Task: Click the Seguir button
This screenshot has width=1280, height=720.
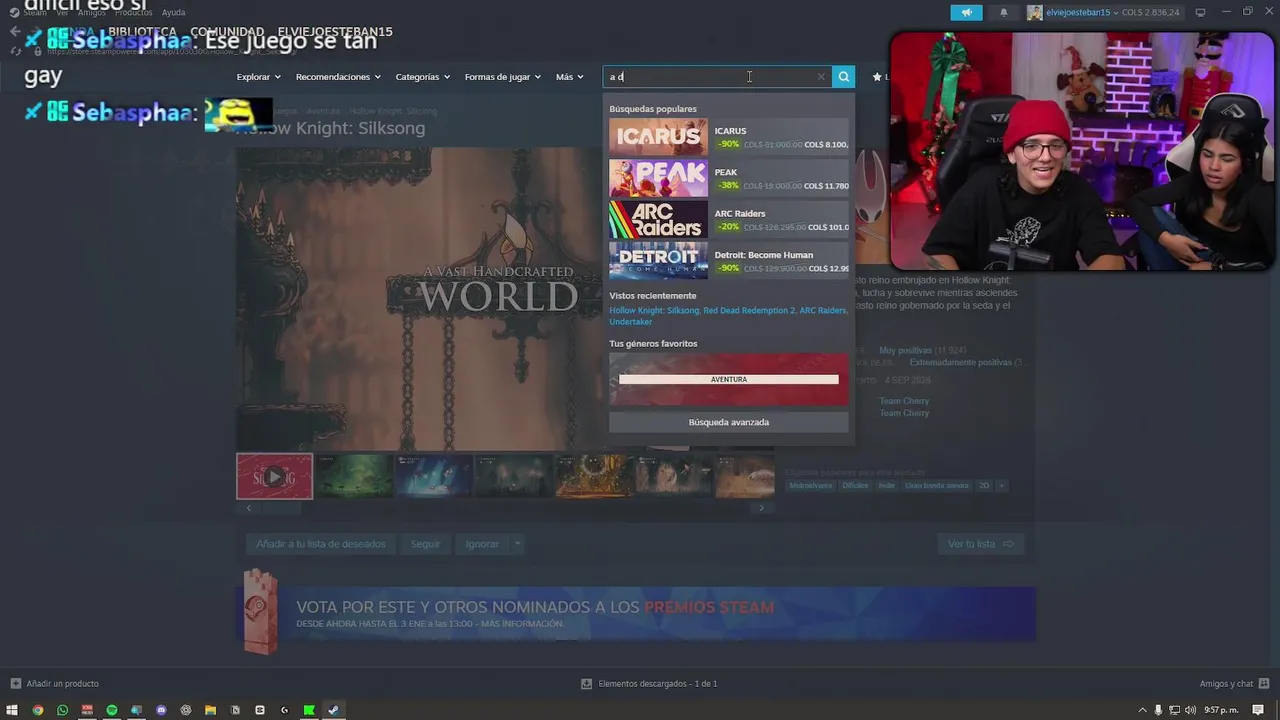Action: coord(425,544)
